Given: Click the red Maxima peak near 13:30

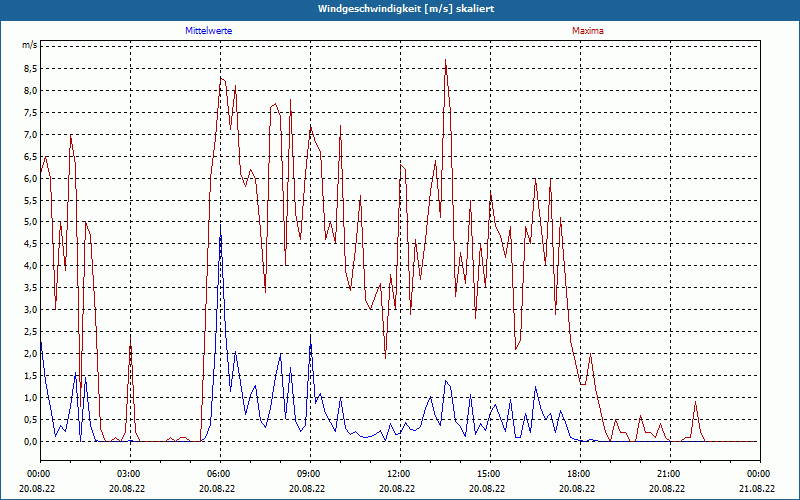Looking at the screenshot, I should click(x=445, y=60).
